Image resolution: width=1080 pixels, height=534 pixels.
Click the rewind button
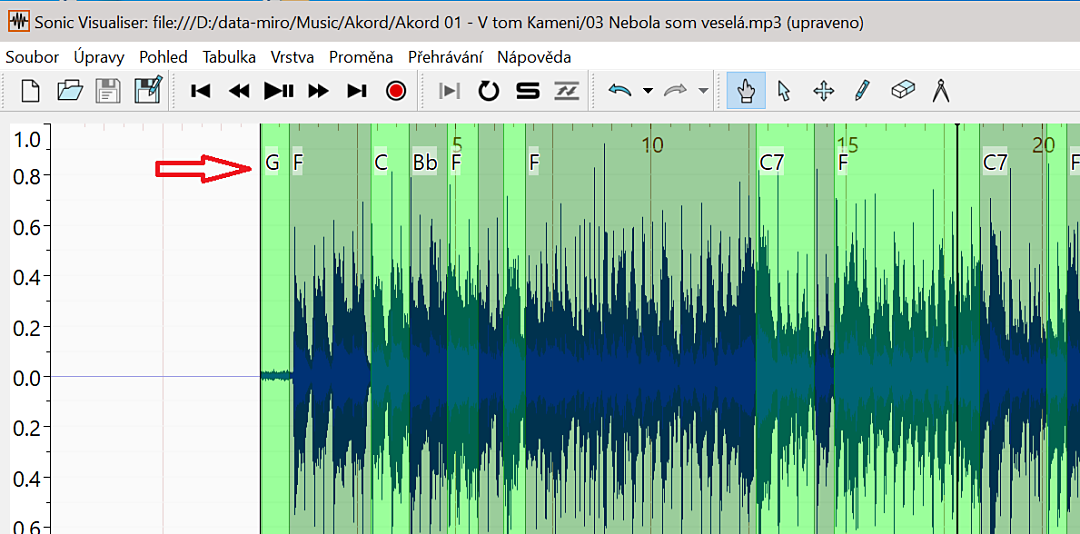(x=239, y=91)
